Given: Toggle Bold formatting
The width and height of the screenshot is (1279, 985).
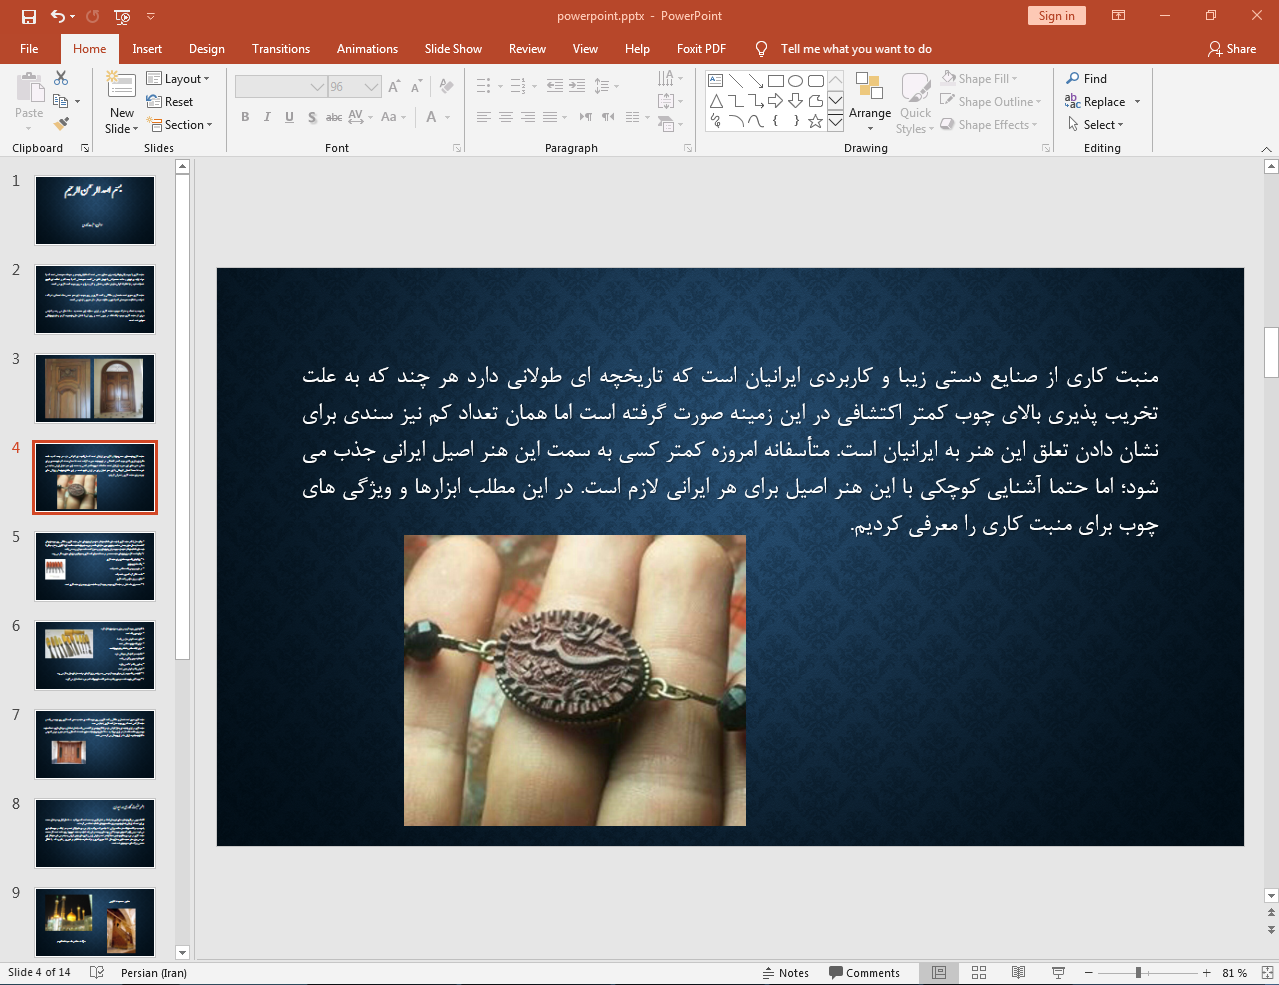Looking at the screenshot, I should [245, 117].
